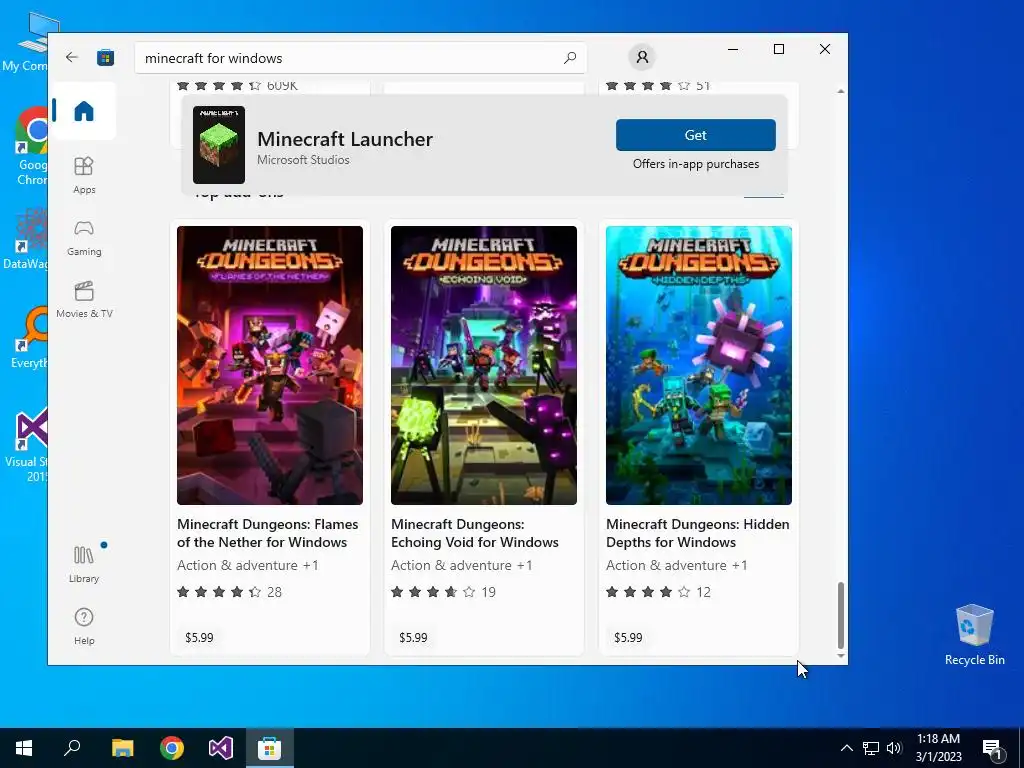Click title Minecraft Dungeons: Flames of the Nether
This screenshot has height=768, width=1024.
click(x=268, y=533)
